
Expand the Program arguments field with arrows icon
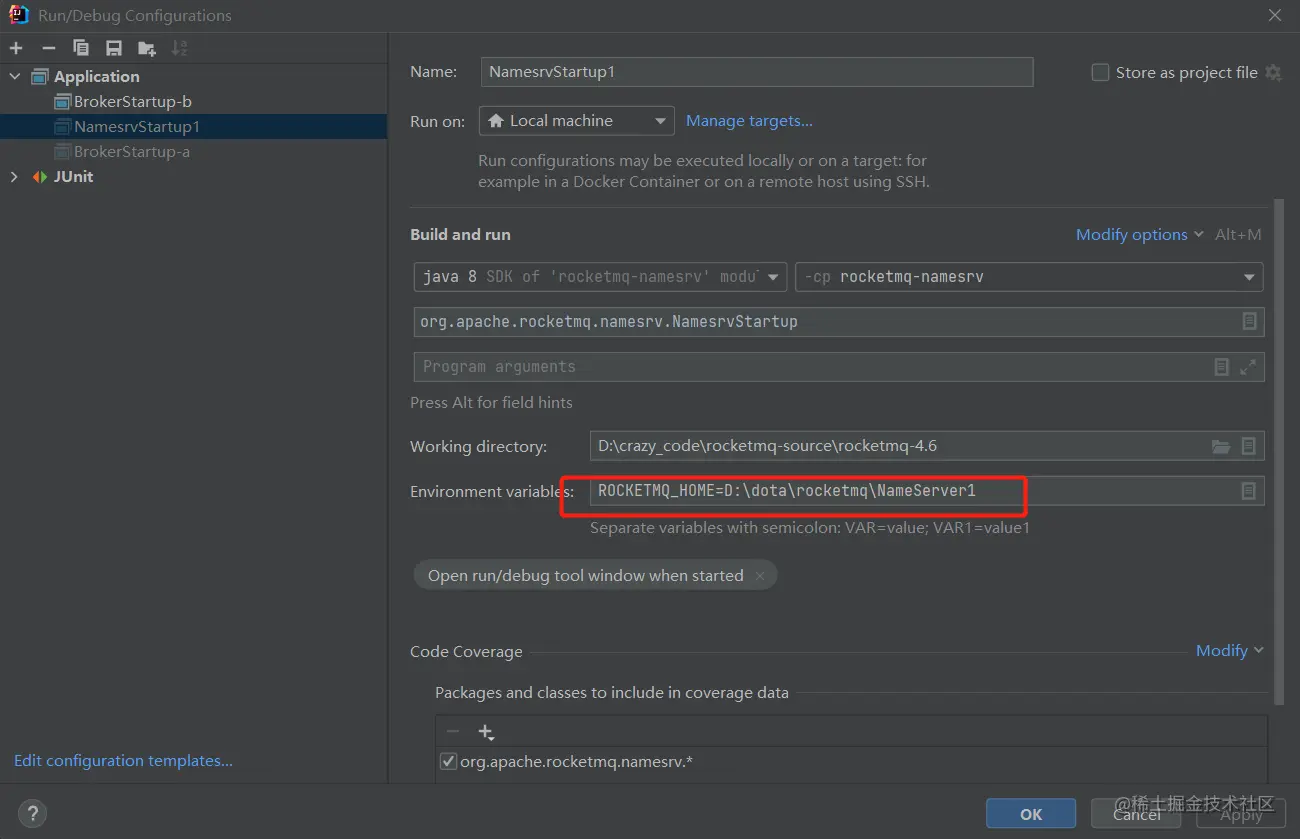pos(1248,367)
